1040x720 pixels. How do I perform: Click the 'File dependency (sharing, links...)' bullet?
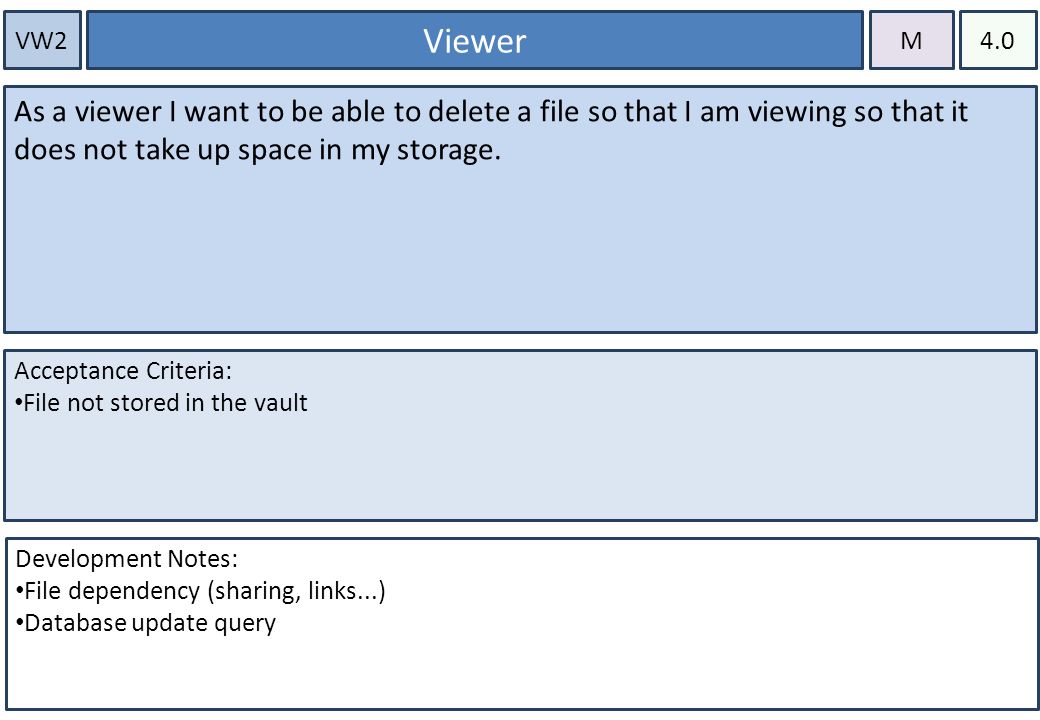point(200,591)
